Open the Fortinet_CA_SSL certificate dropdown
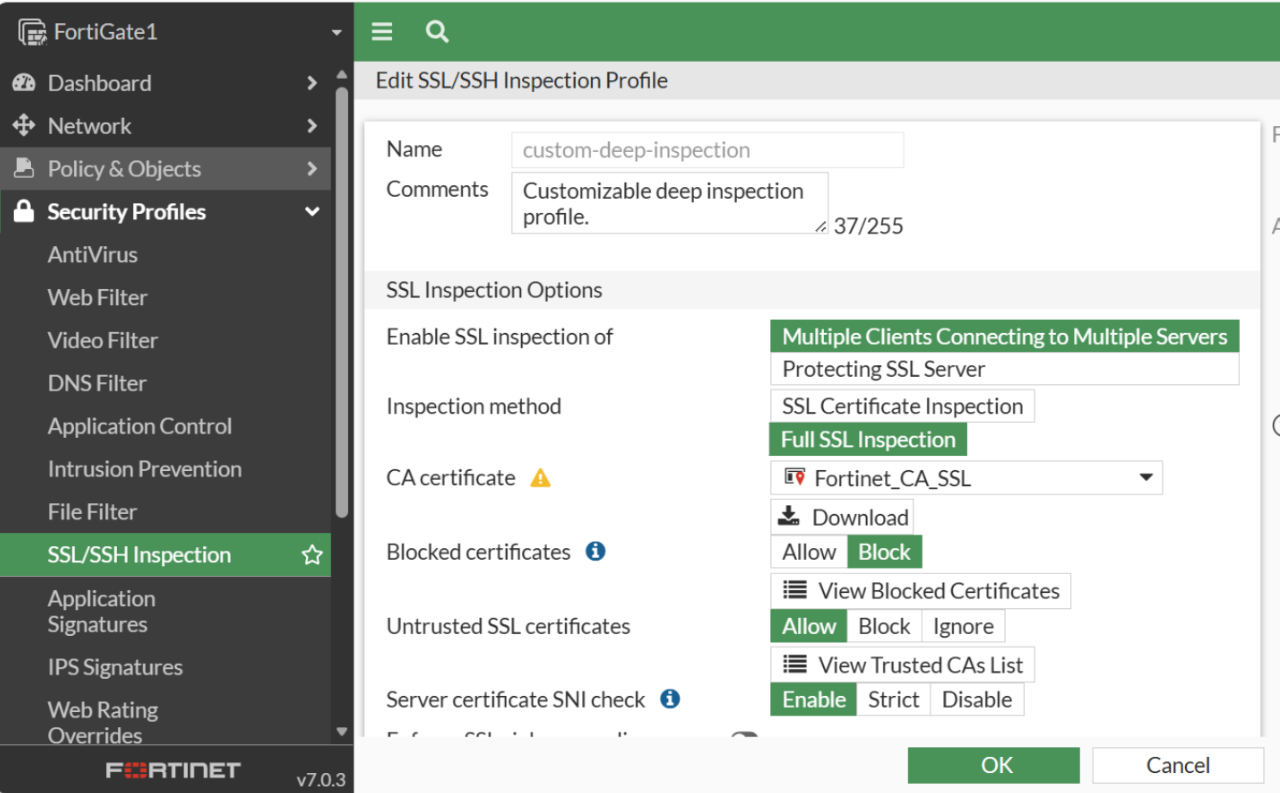This screenshot has width=1280, height=793. click(1146, 478)
